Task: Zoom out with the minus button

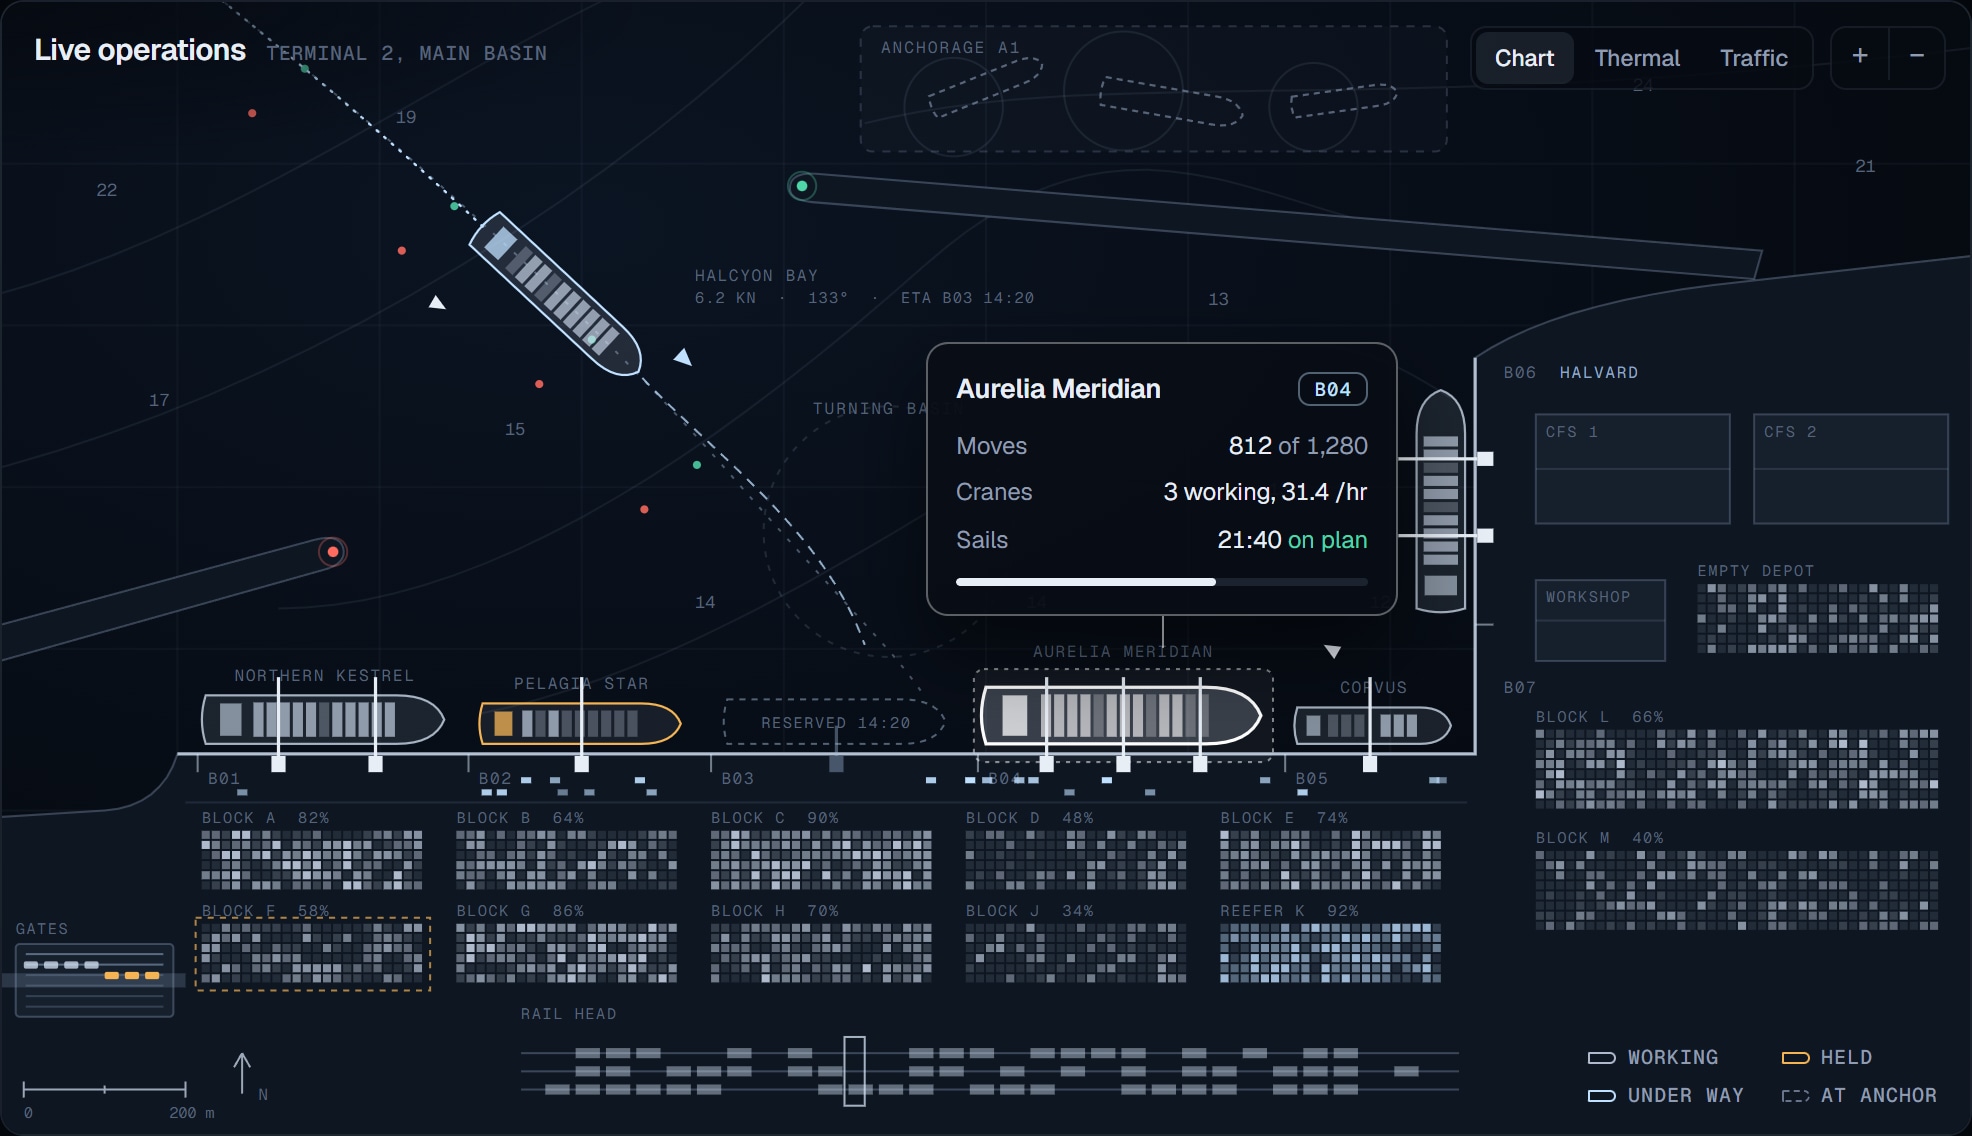Action: pyautogui.click(x=1916, y=57)
